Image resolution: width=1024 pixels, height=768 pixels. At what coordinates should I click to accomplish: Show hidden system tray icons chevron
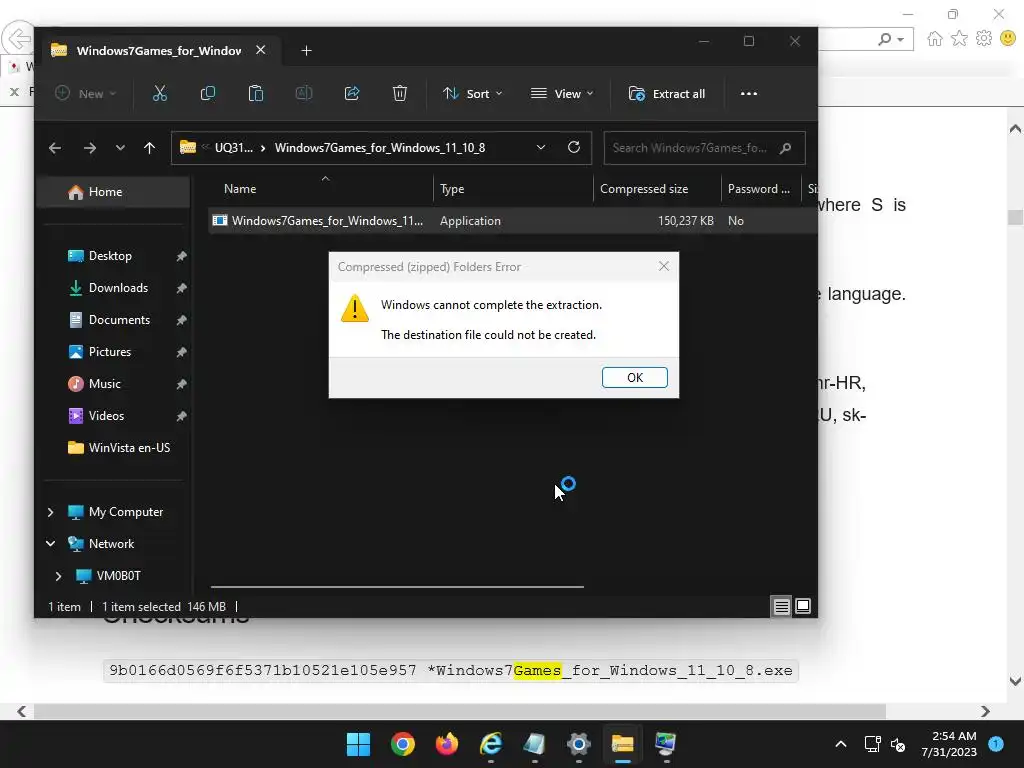[x=841, y=744]
